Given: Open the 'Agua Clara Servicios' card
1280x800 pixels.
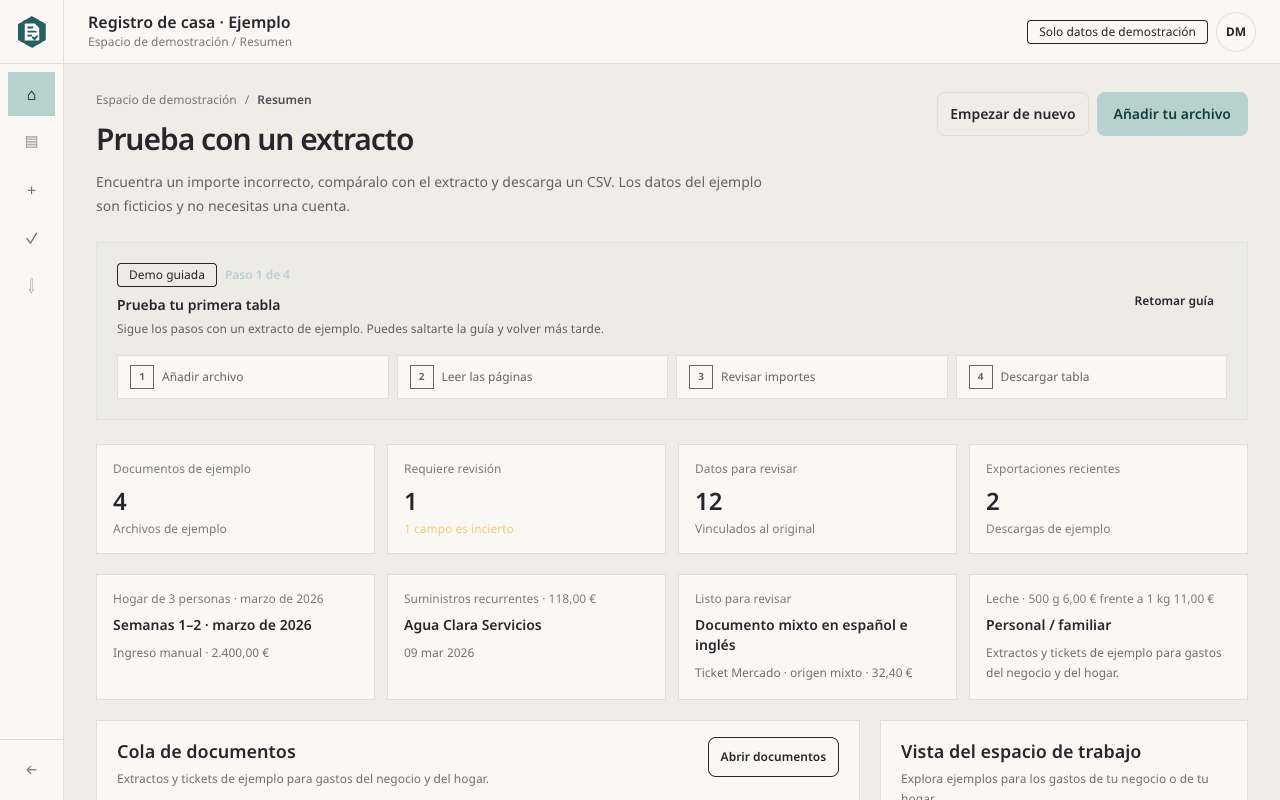Looking at the screenshot, I should [526, 637].
